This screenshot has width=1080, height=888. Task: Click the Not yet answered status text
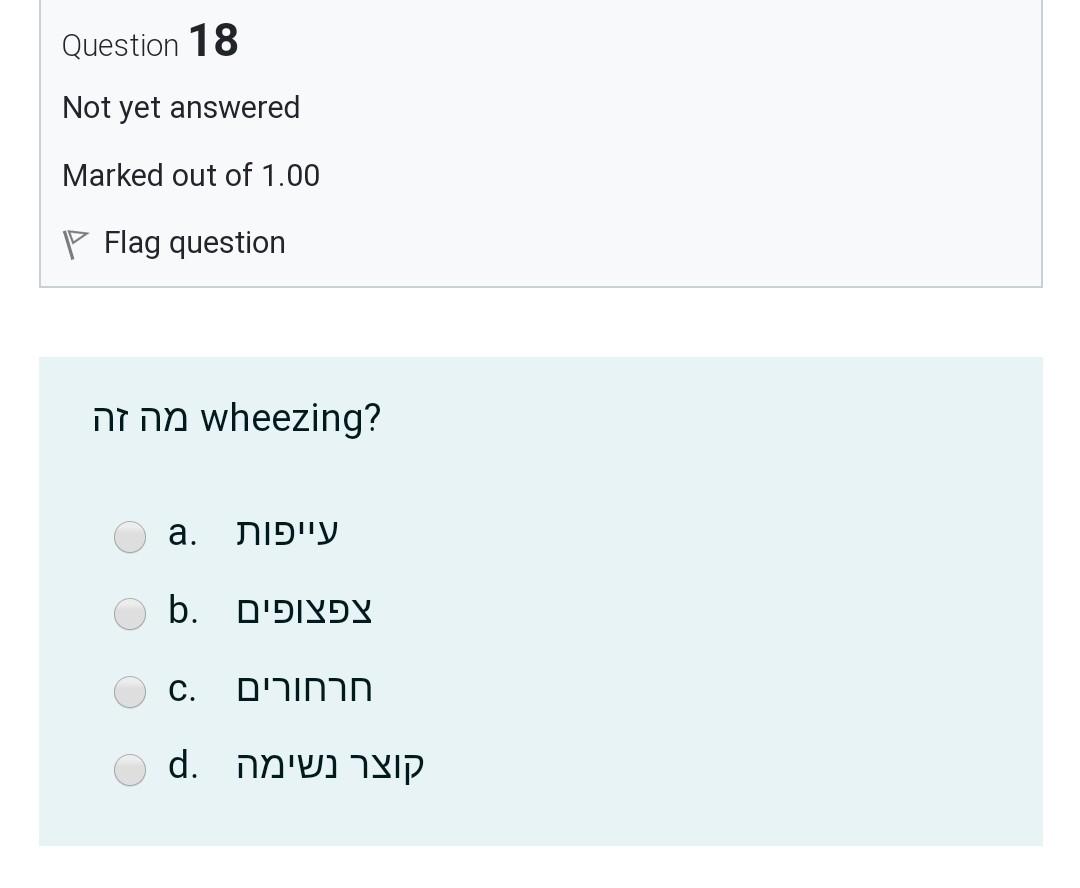(181, 108)
